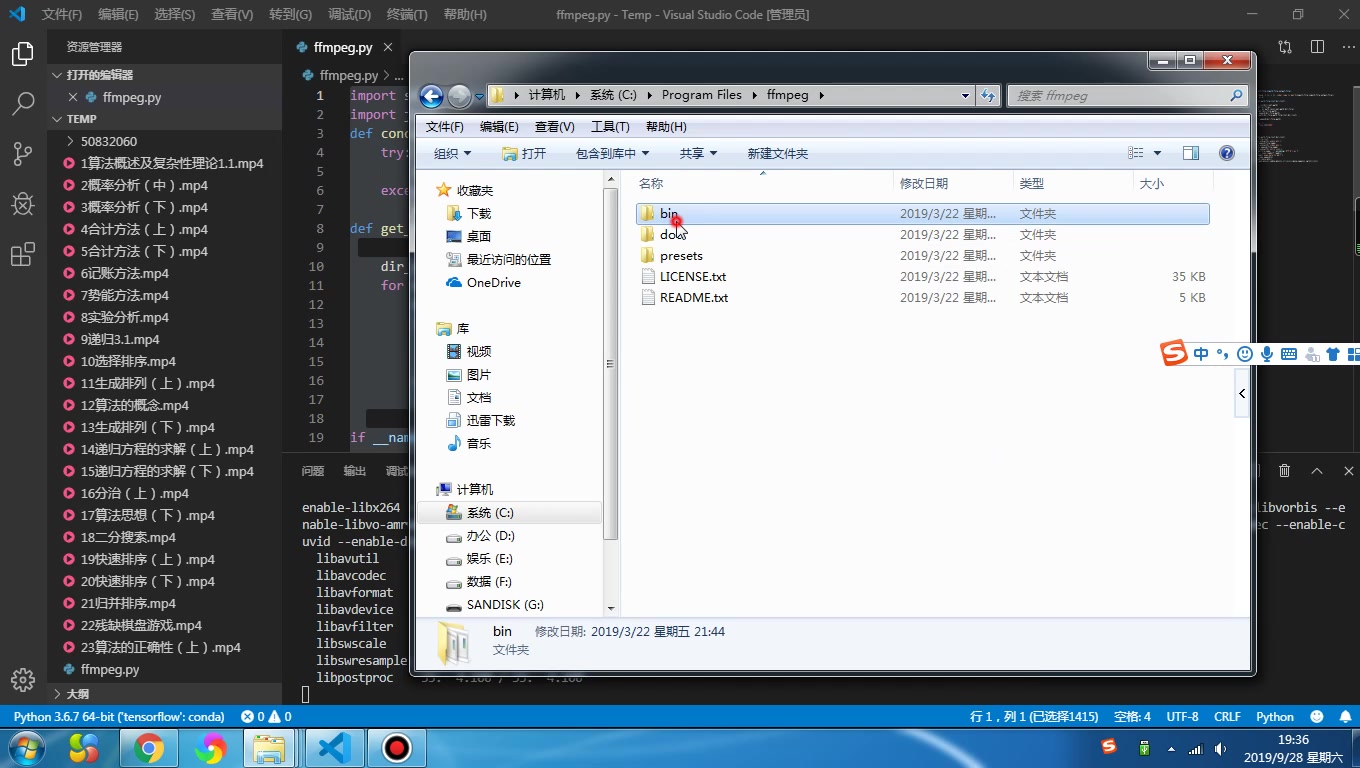Open the Windows Start button
The height and width of the screenshot is (768, 1360).
26,748
